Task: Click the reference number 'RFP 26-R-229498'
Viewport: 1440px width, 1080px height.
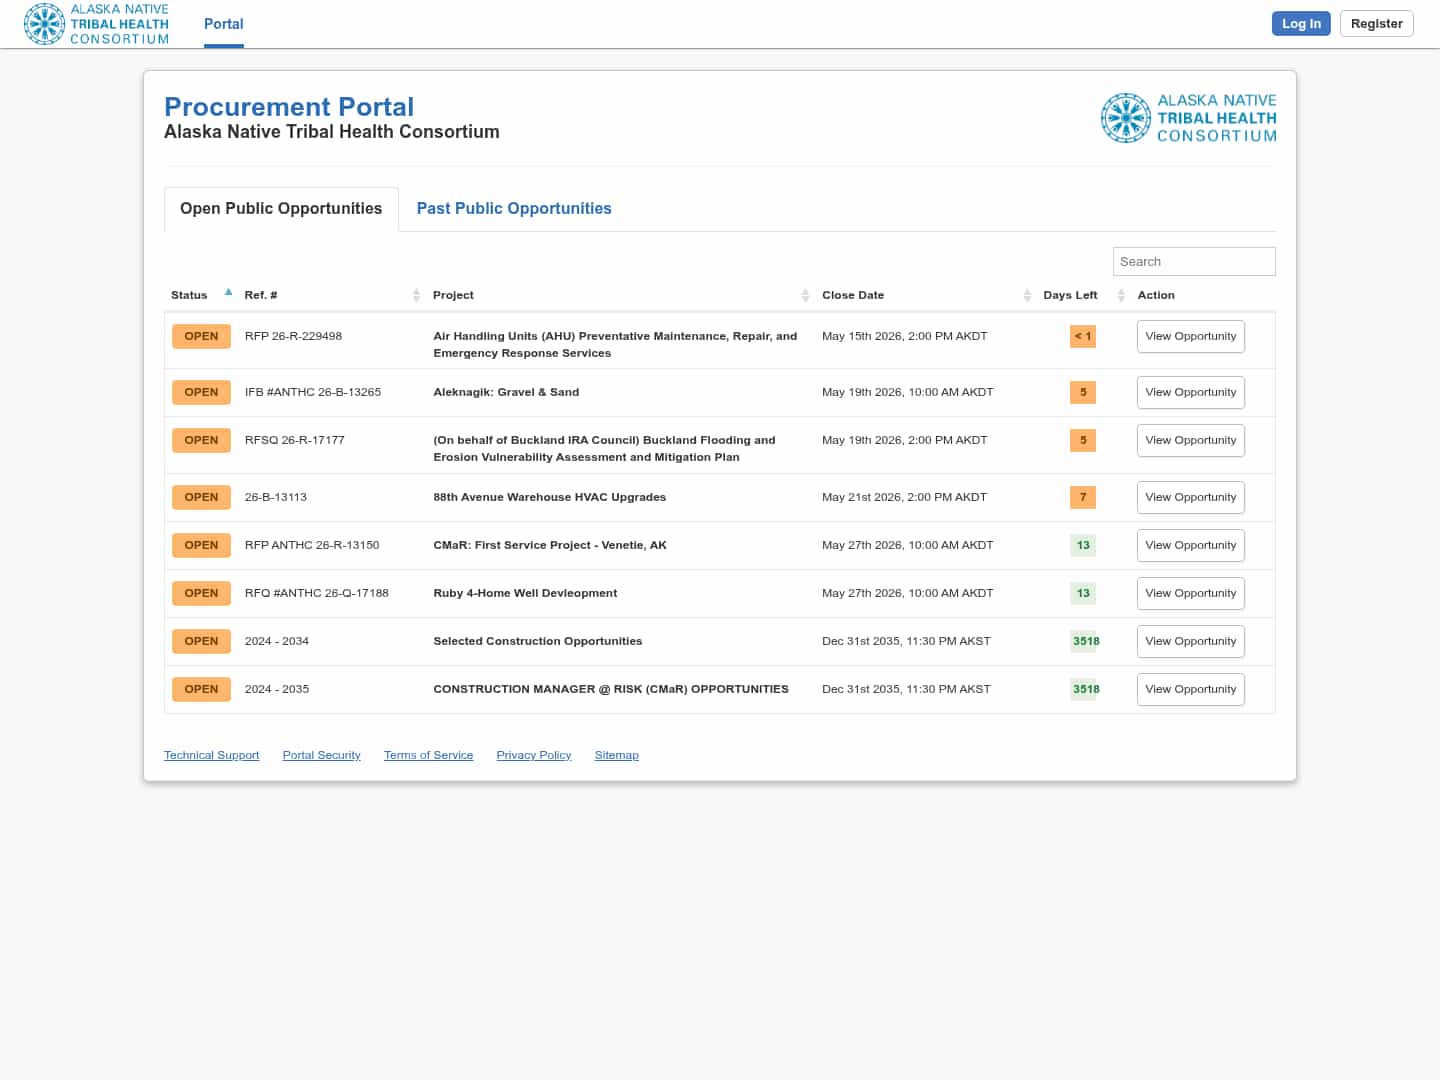Action: point(293,337)
